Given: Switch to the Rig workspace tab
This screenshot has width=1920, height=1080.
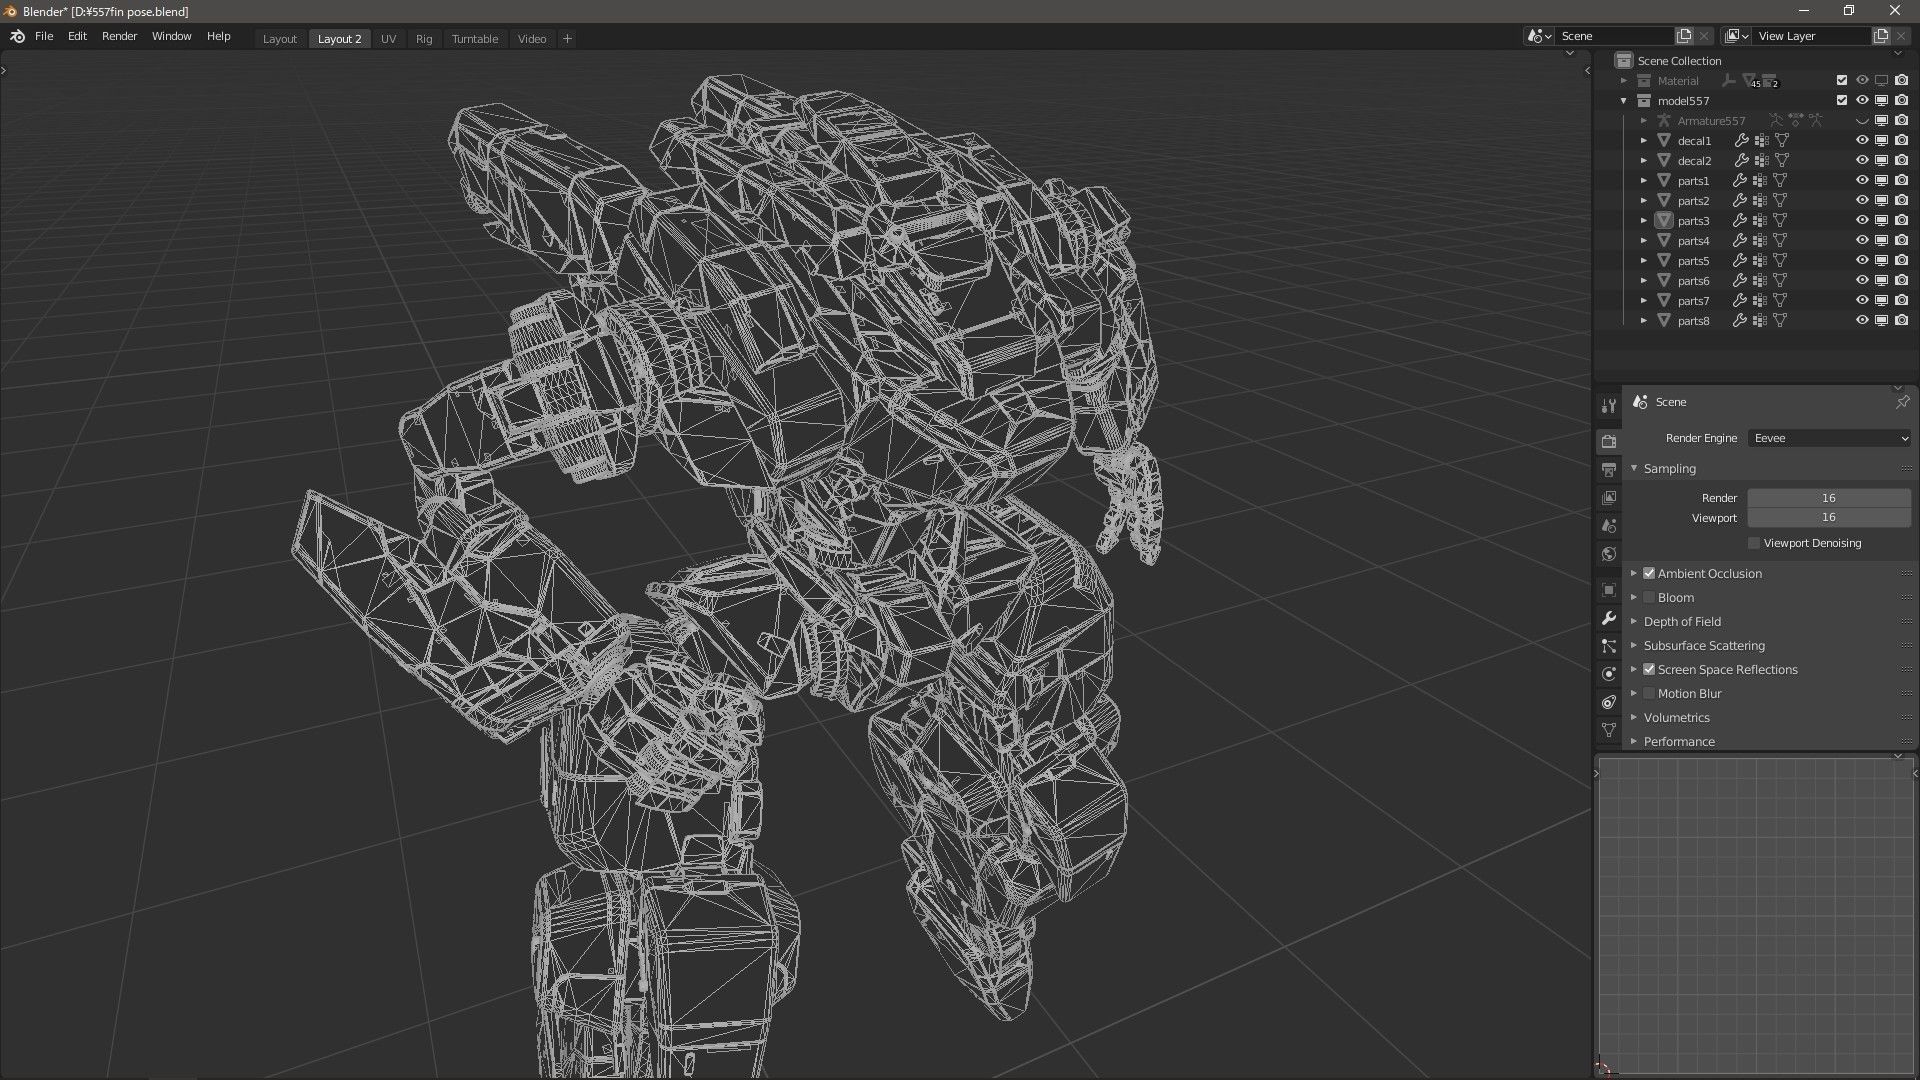Looking at the screenshot, I should click(x=424, y=39).
